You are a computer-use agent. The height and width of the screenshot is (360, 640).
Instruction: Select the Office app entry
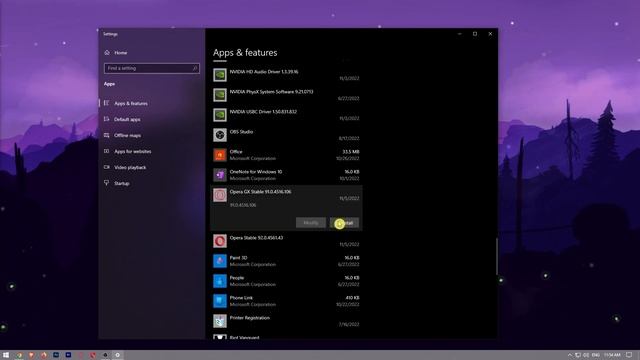point(286,155)
